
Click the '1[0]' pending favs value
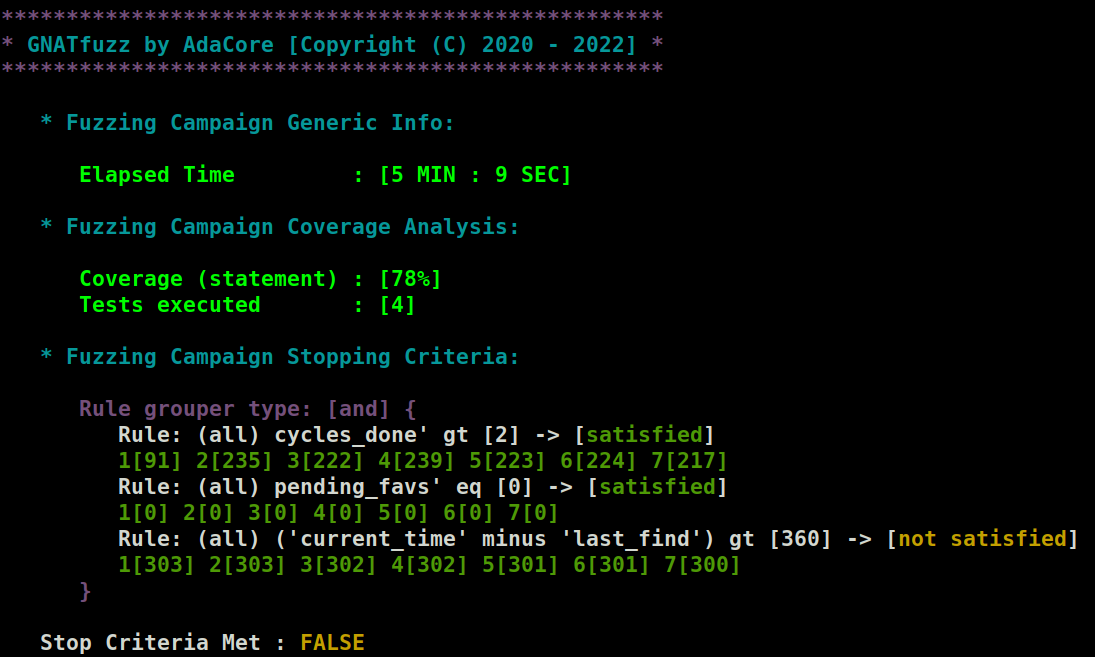pyautogui.click(x=143, y=513)
